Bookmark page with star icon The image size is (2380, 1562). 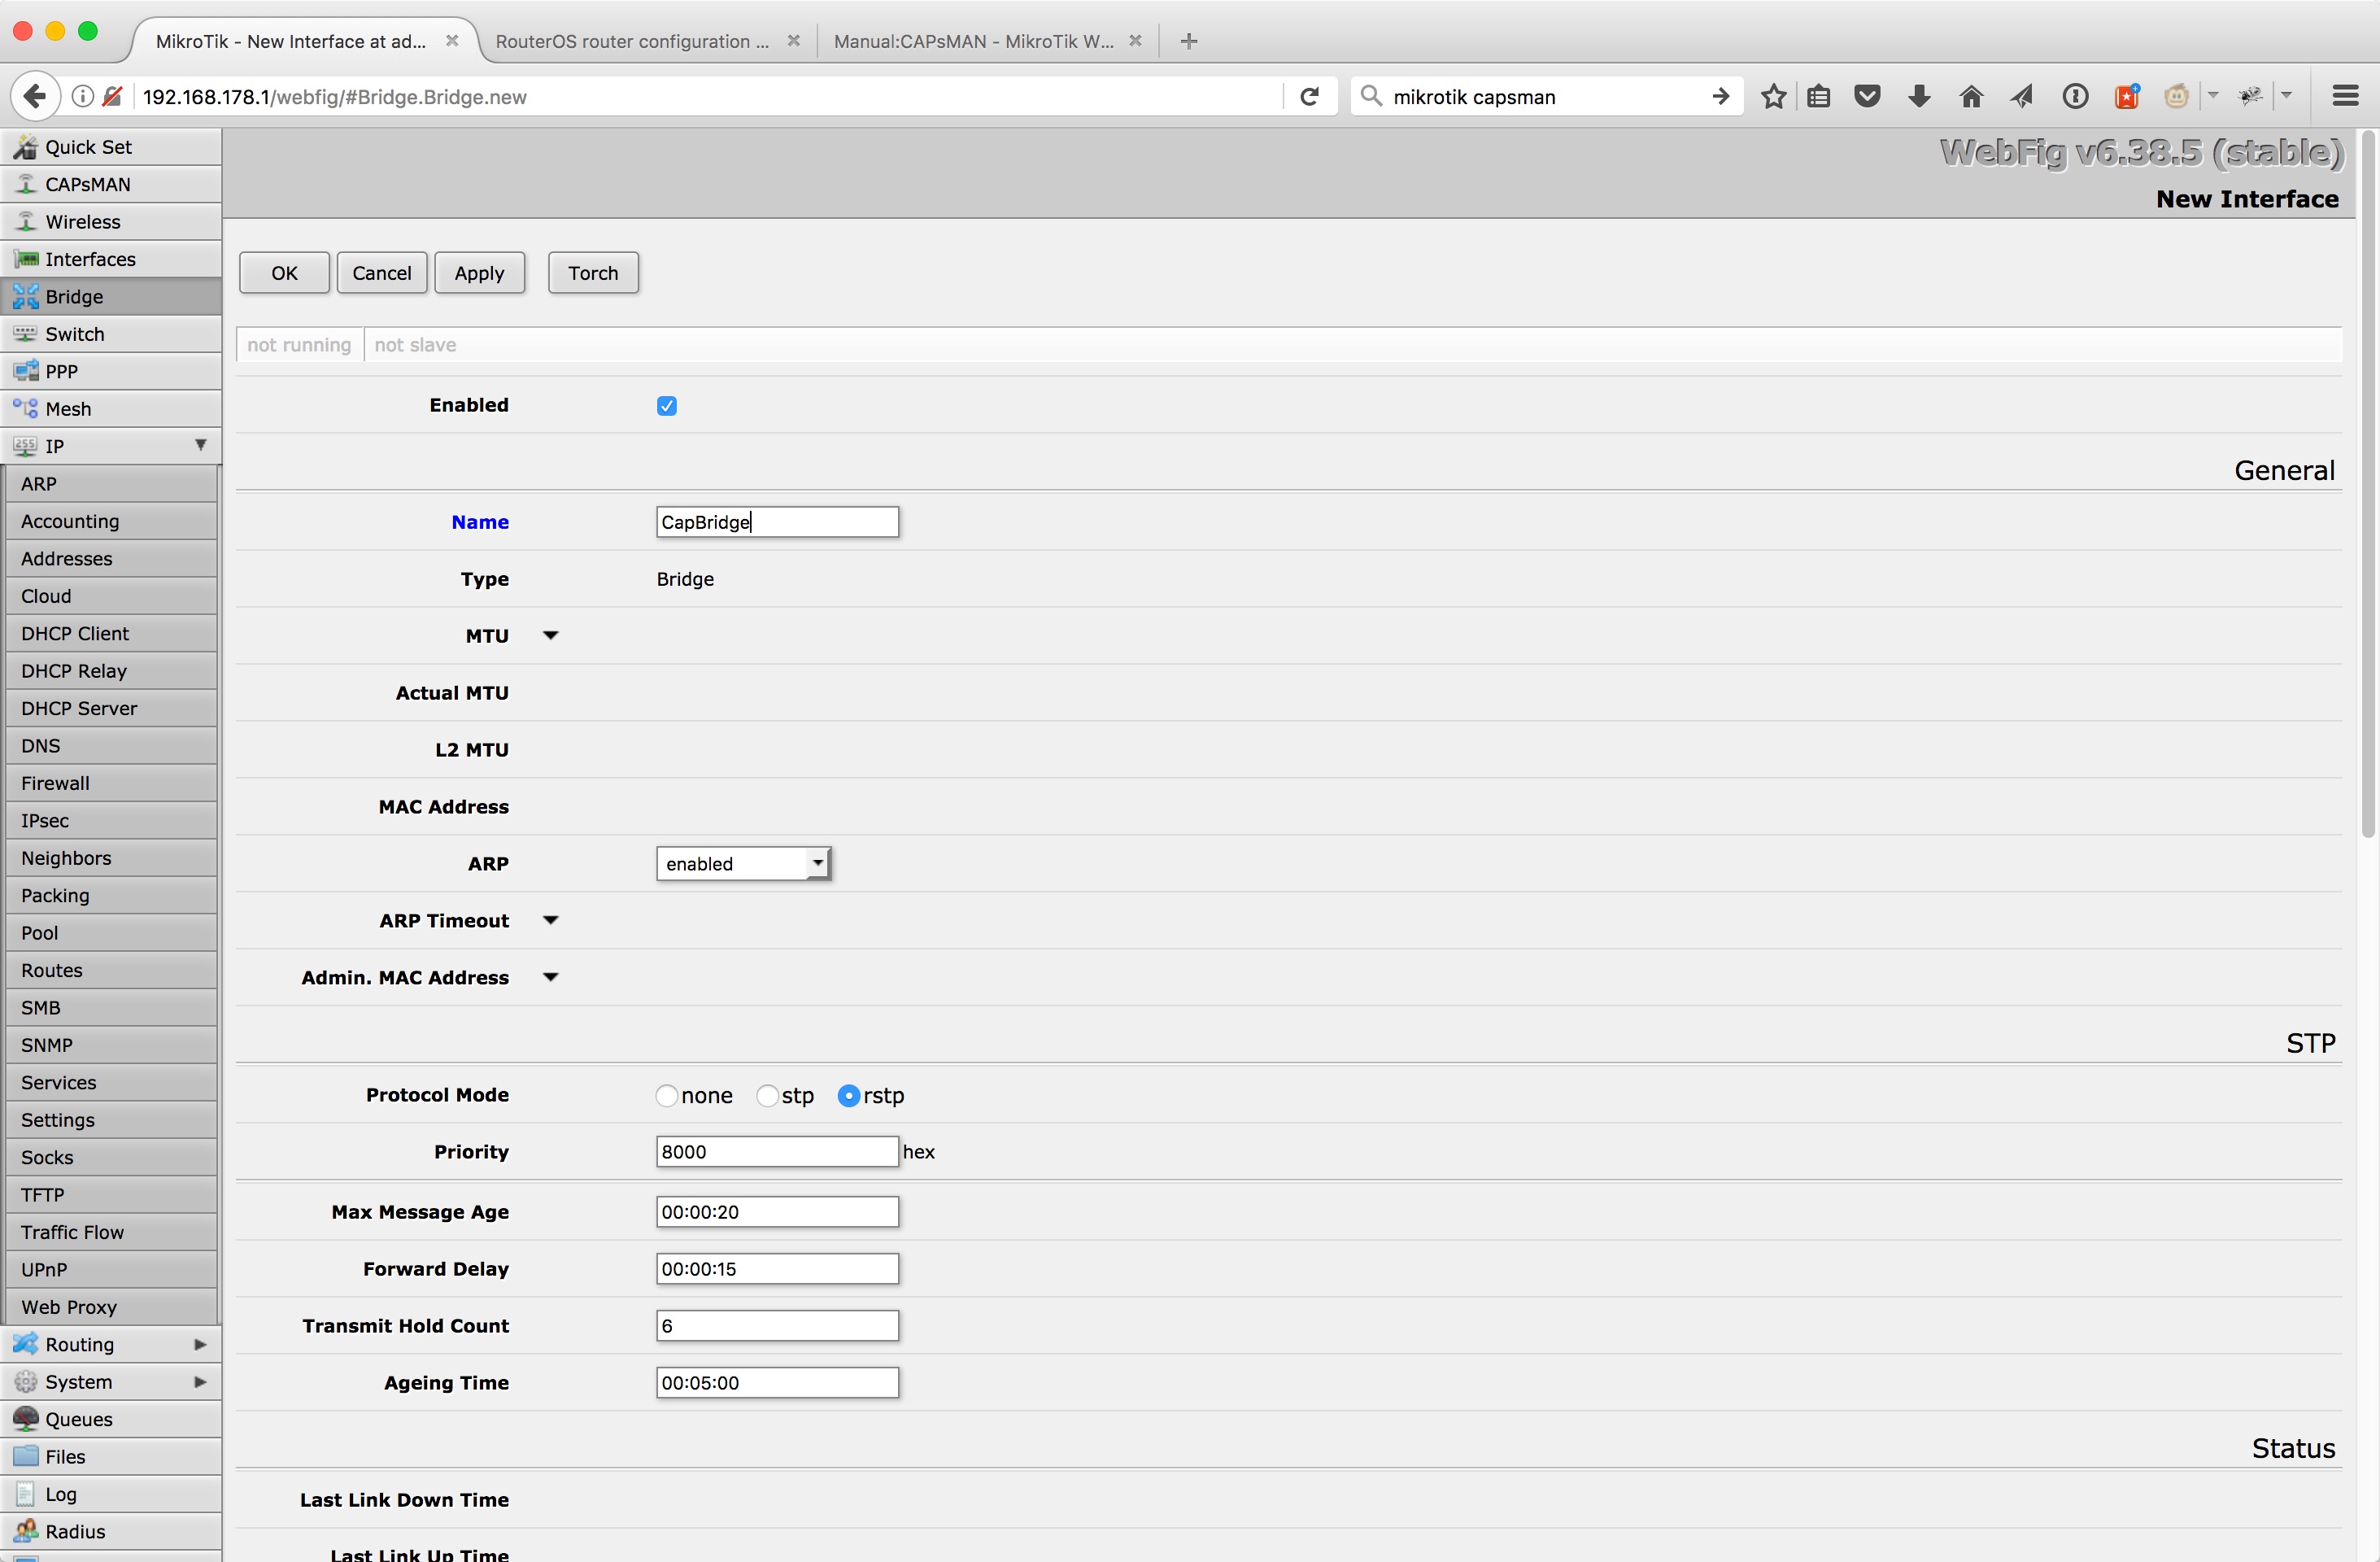[x=1773, y=97]
